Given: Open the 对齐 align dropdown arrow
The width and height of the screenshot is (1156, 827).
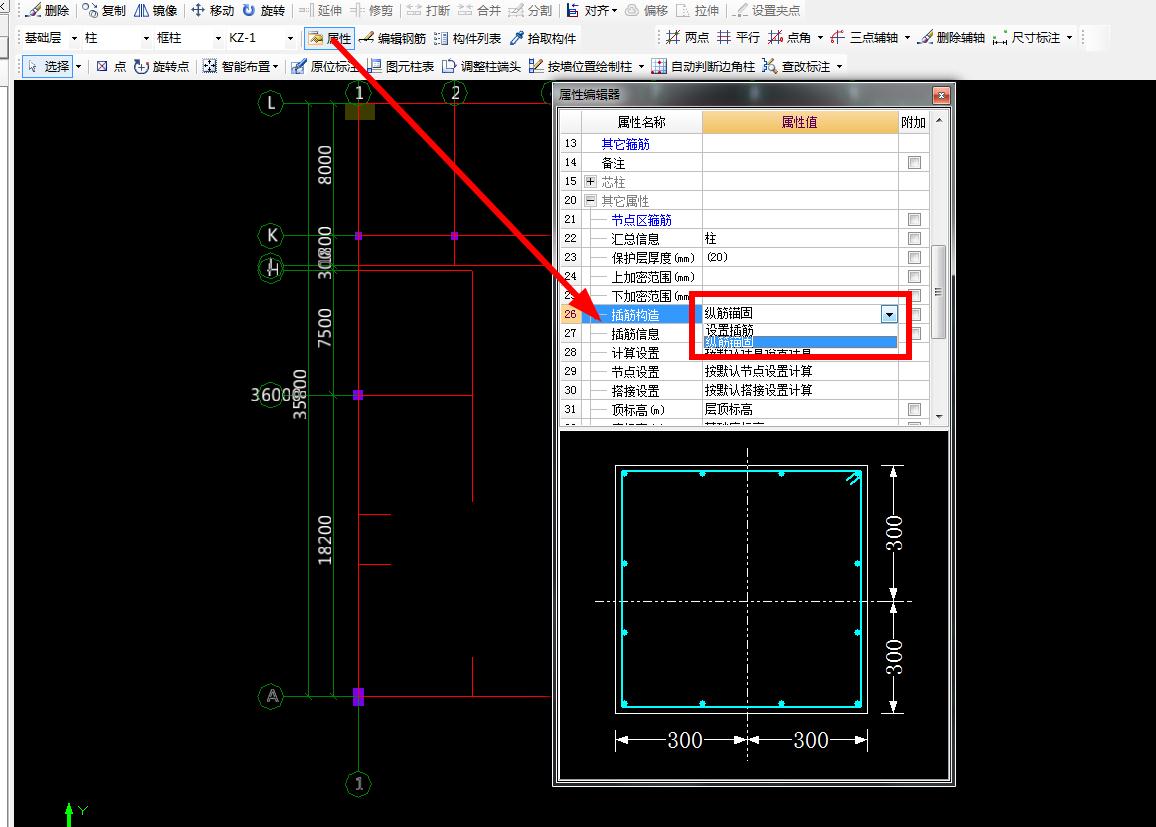Looking at the screenshot, I should tap(615, 11).
